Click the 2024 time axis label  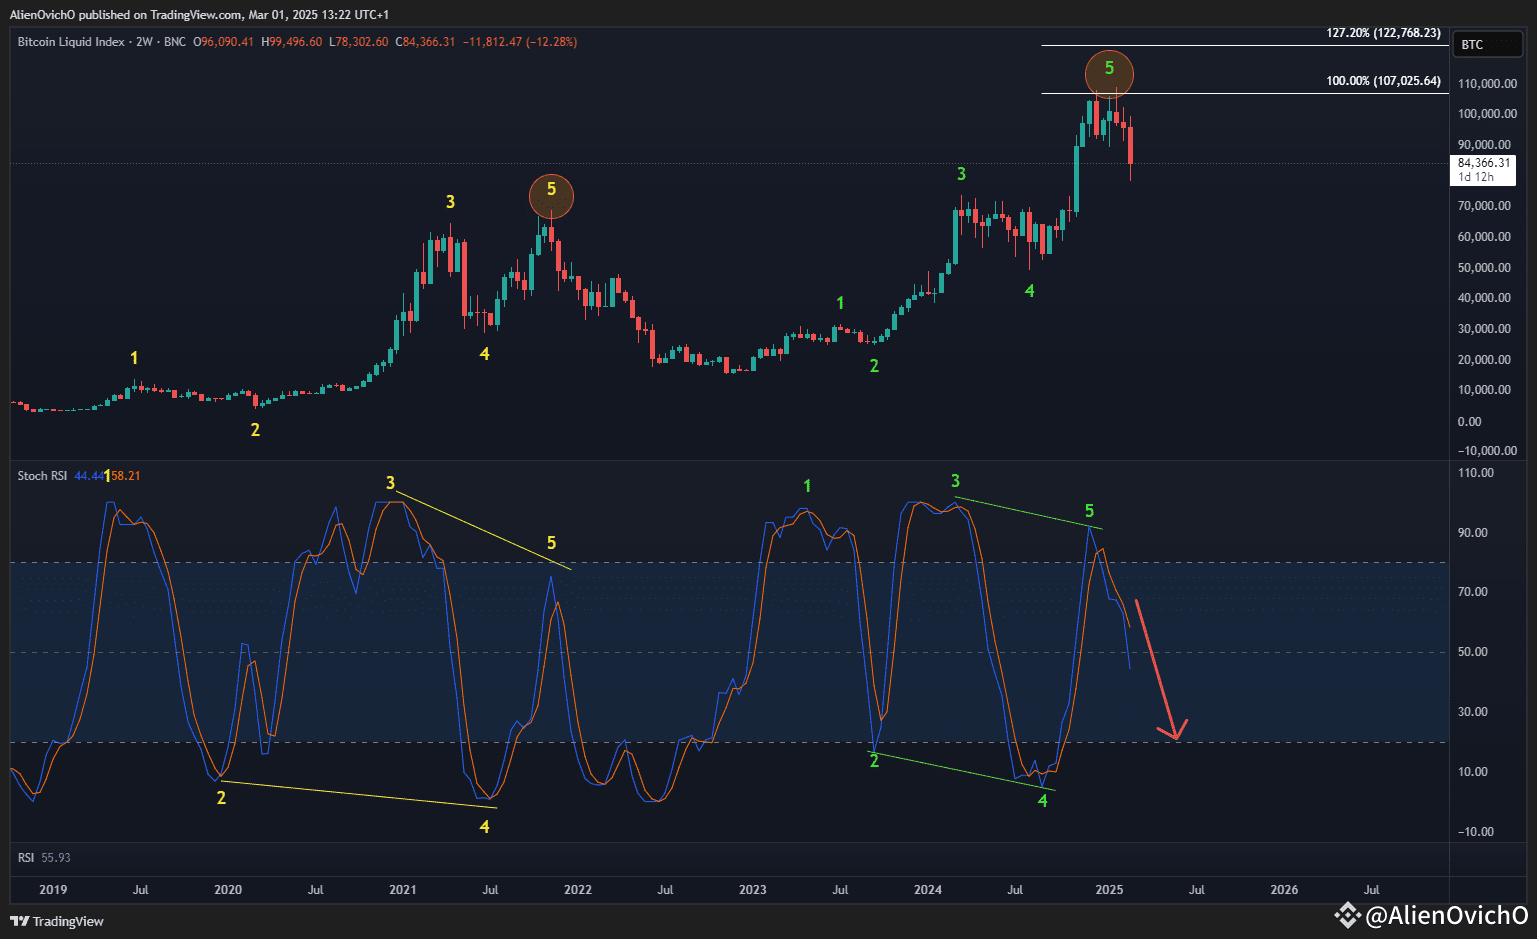[x=928, y=890]
